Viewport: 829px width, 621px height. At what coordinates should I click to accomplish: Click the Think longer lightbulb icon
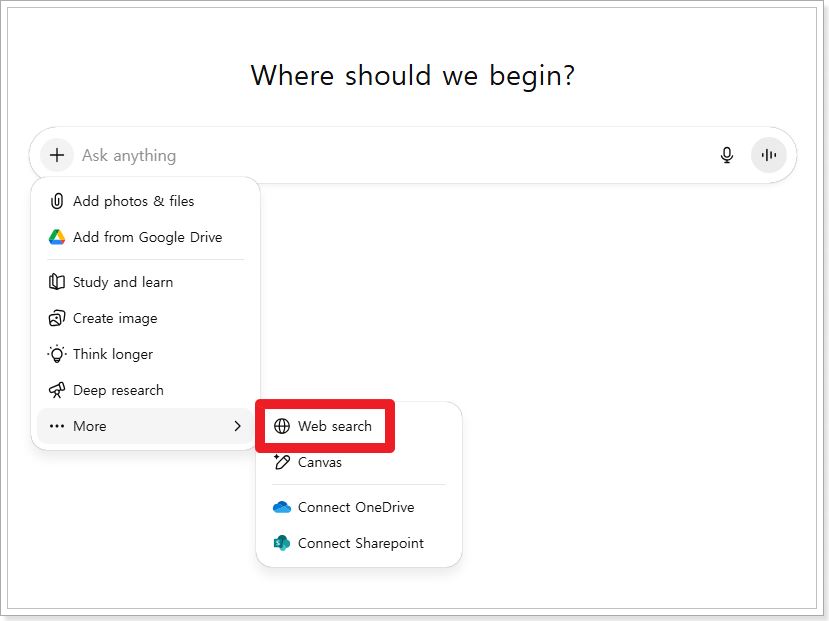point(57,354)
